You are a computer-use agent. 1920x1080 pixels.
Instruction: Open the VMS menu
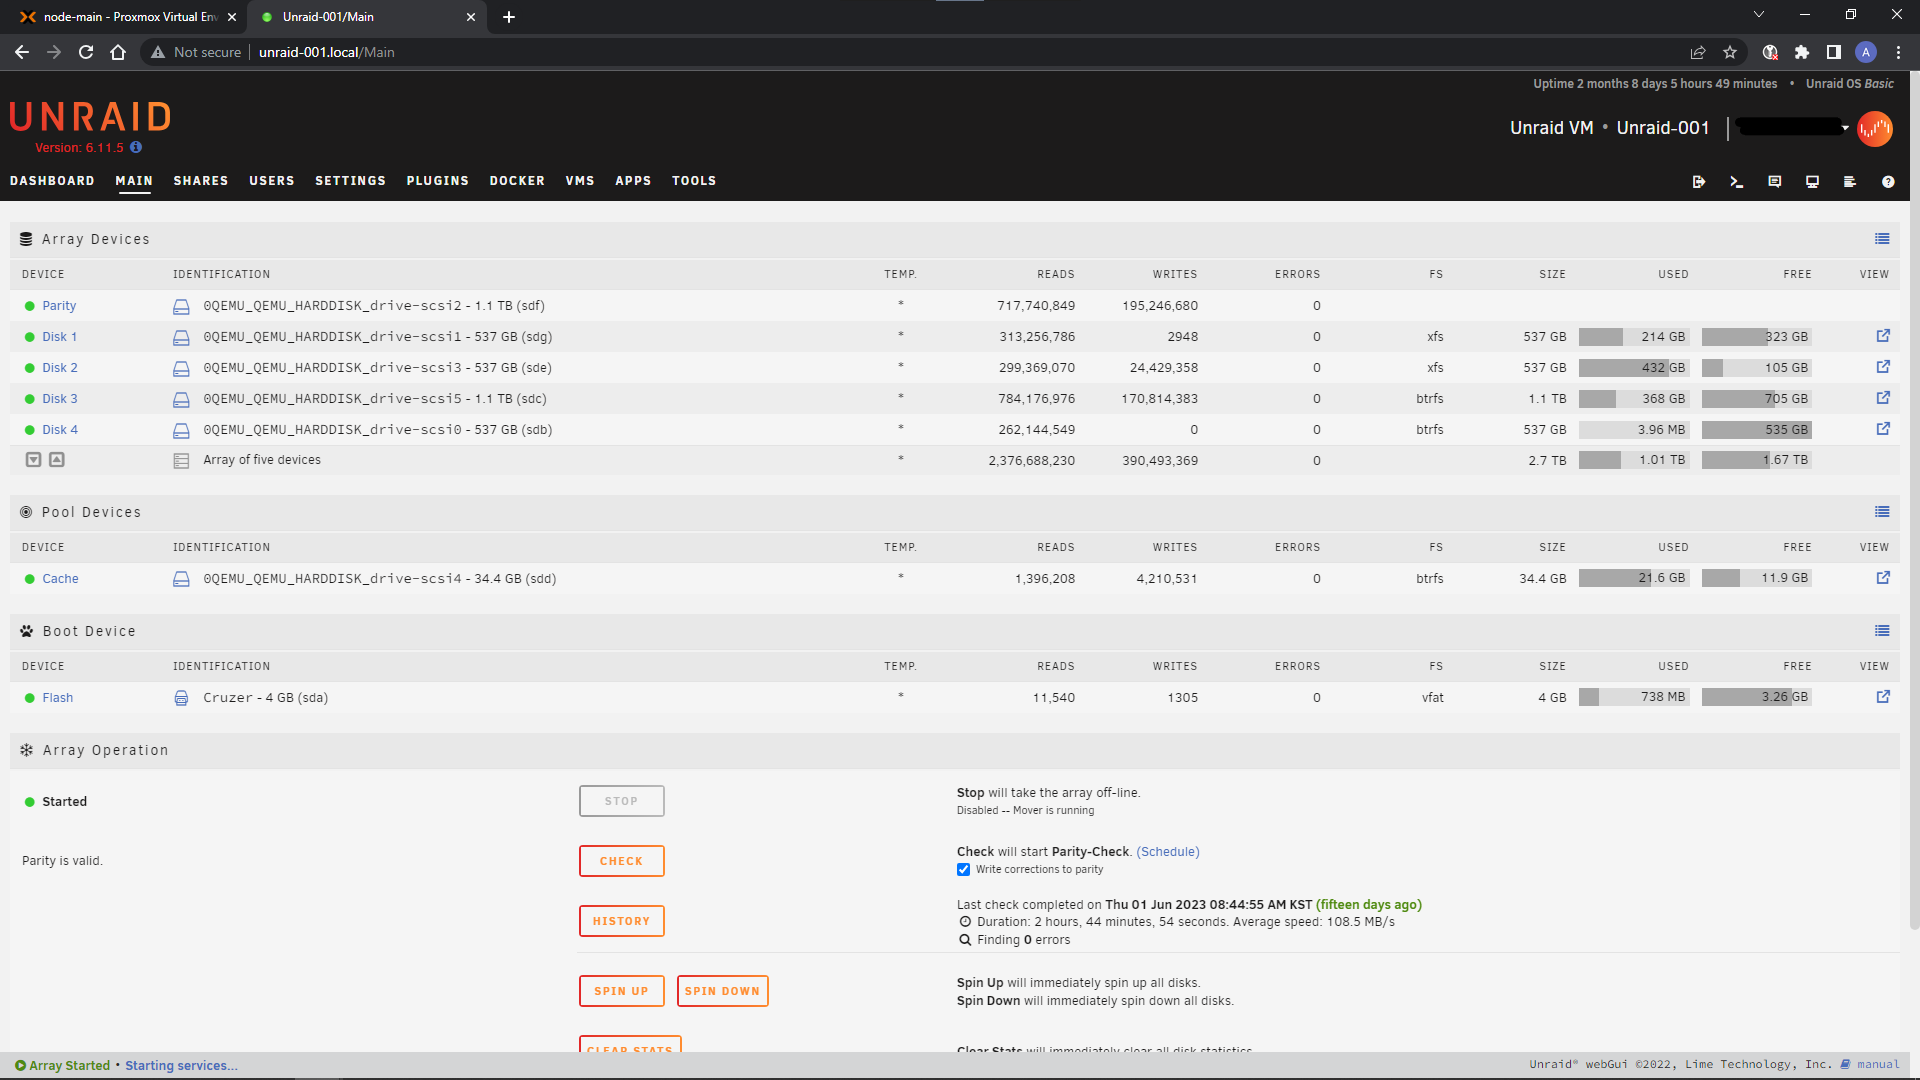coord(580,181)
